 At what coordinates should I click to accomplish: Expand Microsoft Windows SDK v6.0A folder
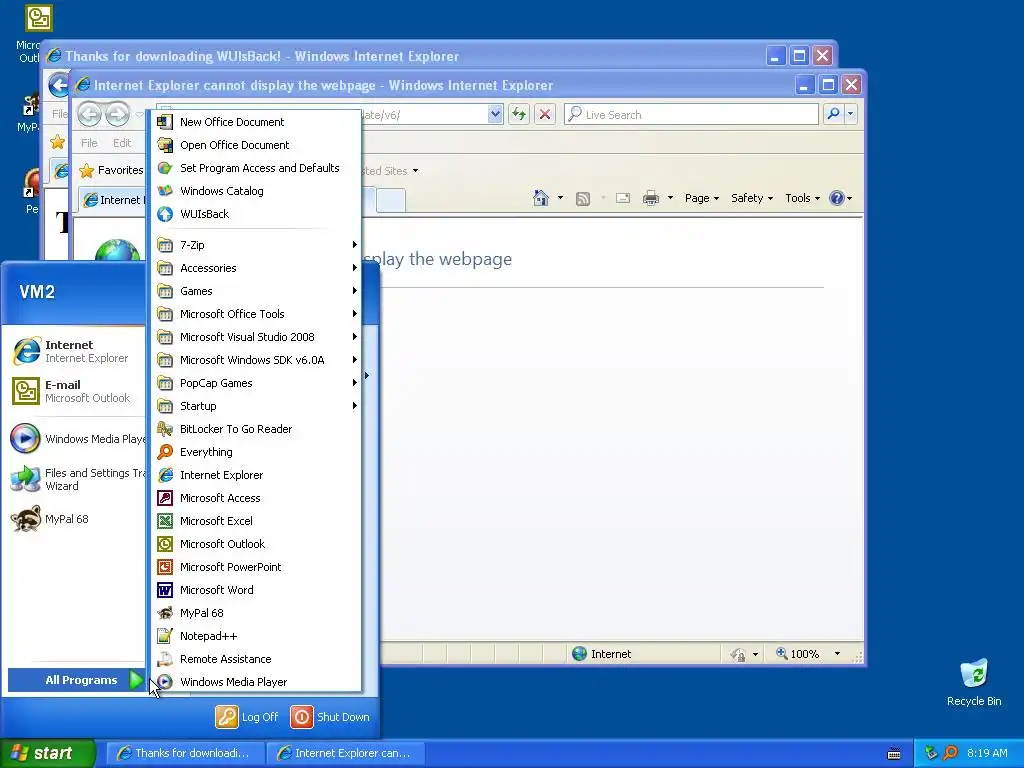click(x=255, y=360)
